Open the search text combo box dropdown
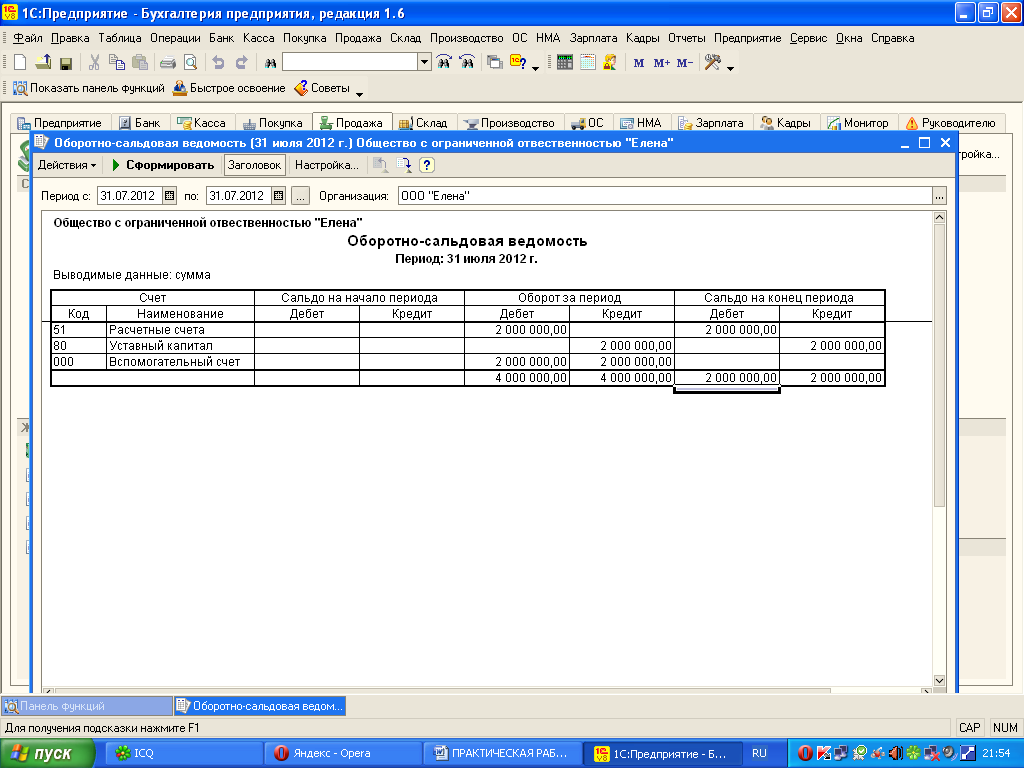 pyautogui.click(x=424, y=63)
